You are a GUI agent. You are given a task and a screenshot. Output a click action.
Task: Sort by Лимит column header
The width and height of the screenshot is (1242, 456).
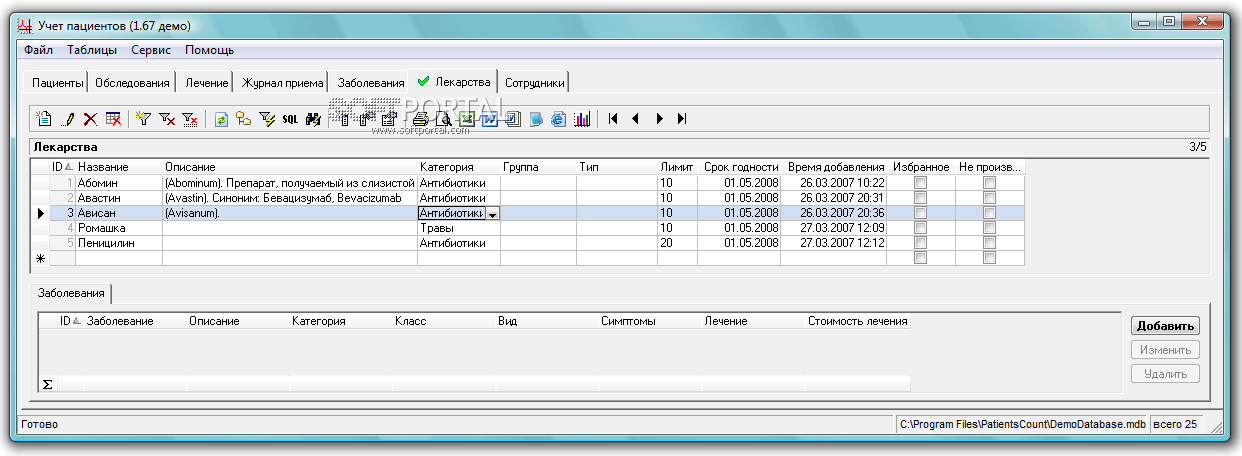(x=677, y=167)
